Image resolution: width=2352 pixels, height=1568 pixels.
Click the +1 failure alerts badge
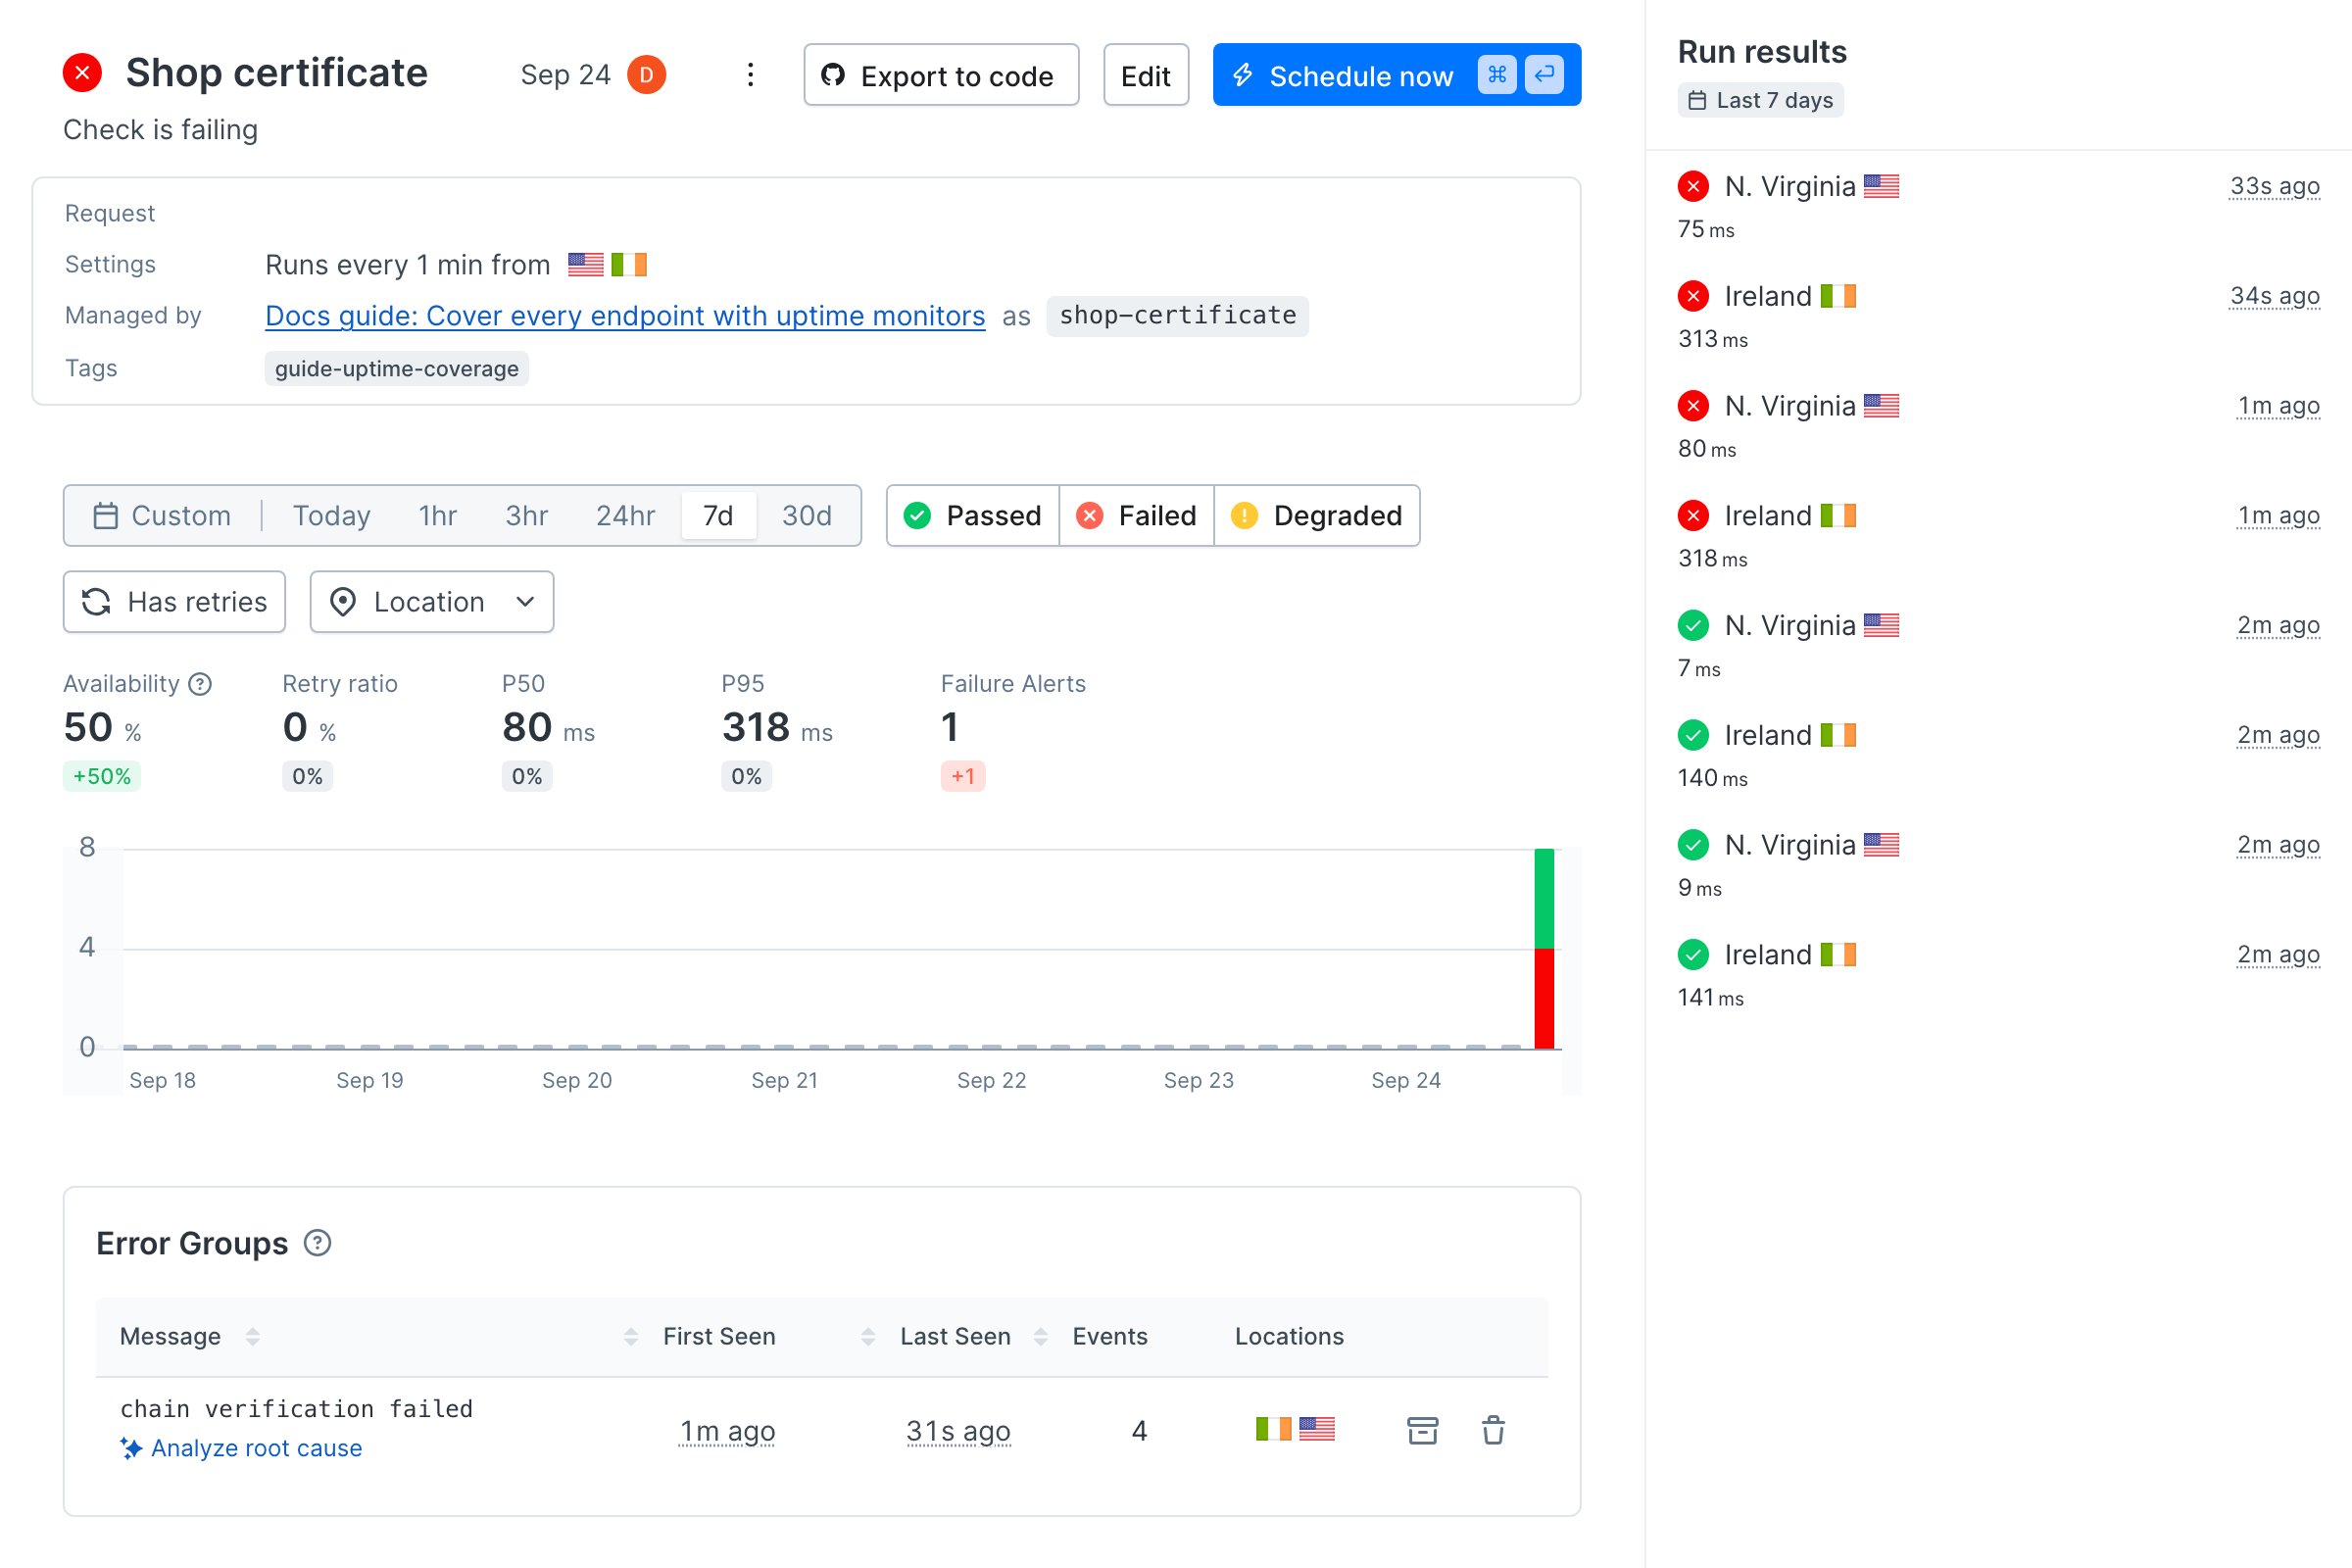pyautogui.click(x=963, y=776)
